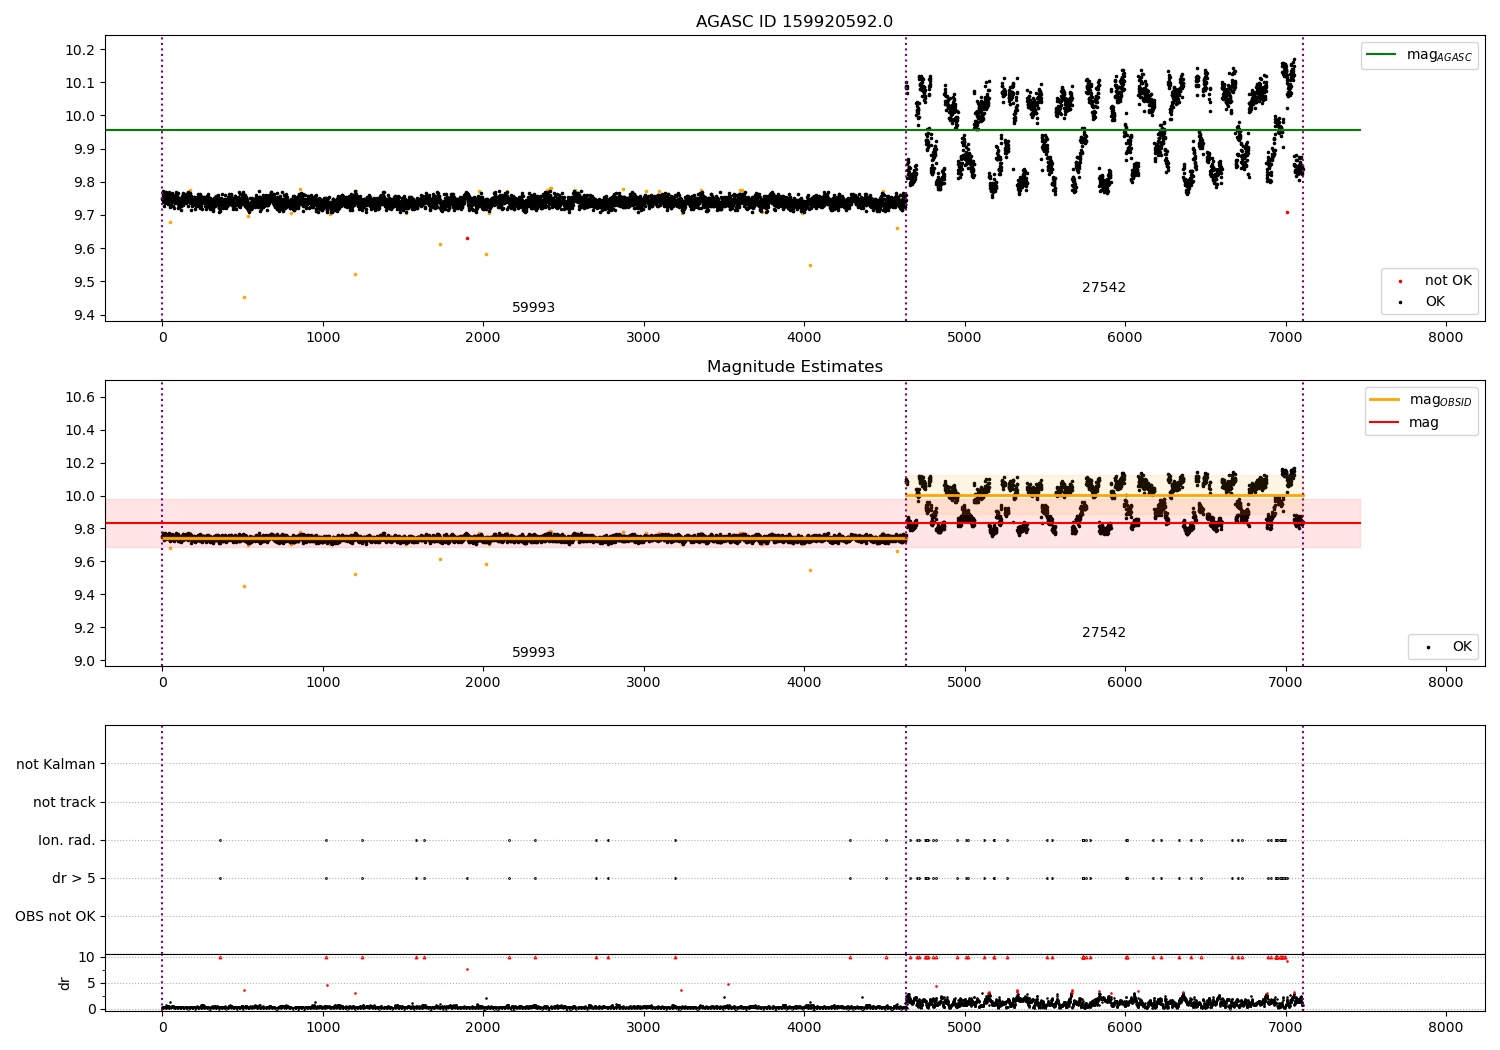Select the 'OBS not OK' axis label
The width and height of the screenshot is (1500, 1050).
55,917
